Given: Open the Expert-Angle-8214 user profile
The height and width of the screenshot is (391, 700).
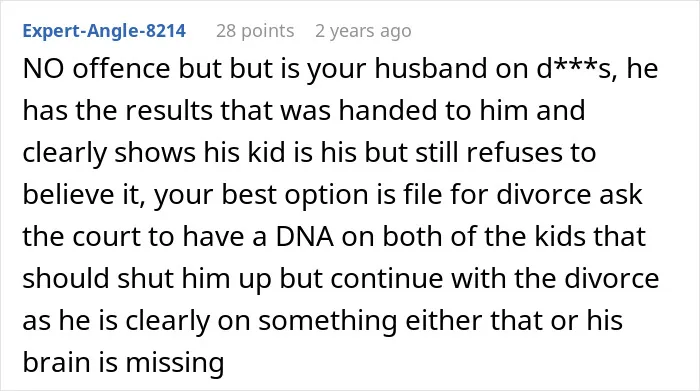Looking at the screenshot, I should pyautogui.click(x=104, y=31).
